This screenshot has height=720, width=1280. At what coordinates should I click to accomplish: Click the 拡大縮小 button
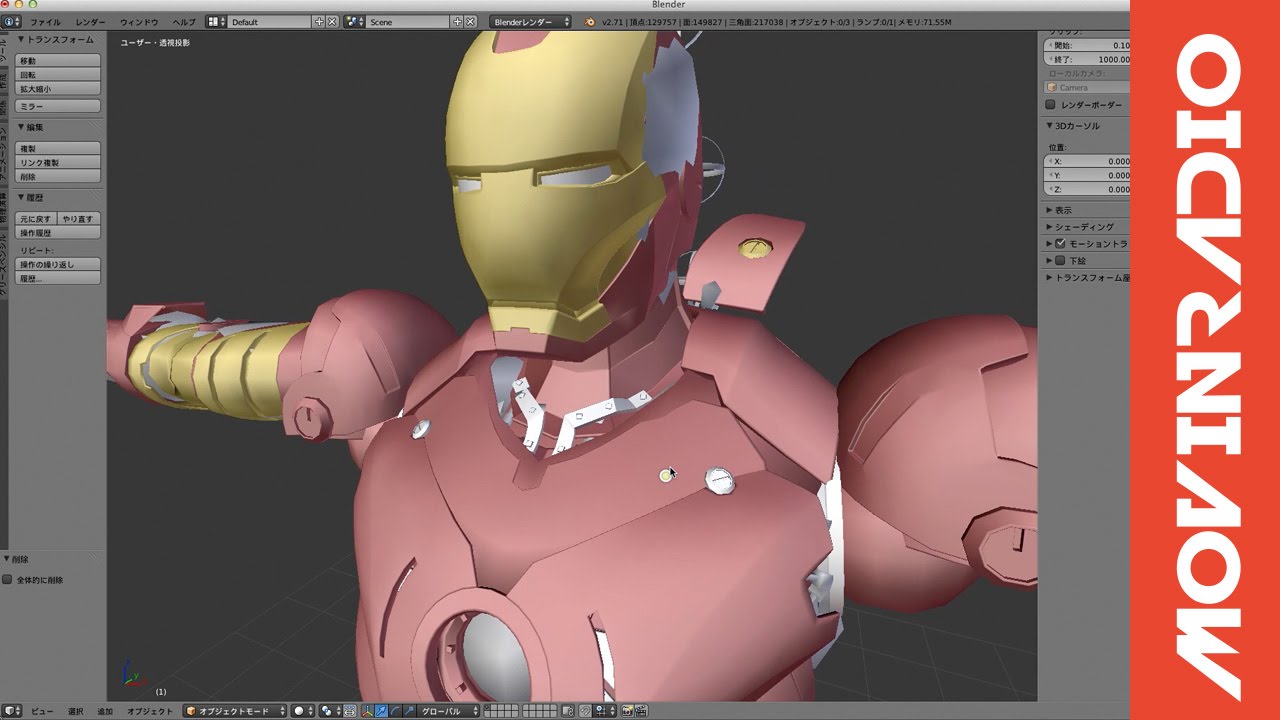click(58, 89)
